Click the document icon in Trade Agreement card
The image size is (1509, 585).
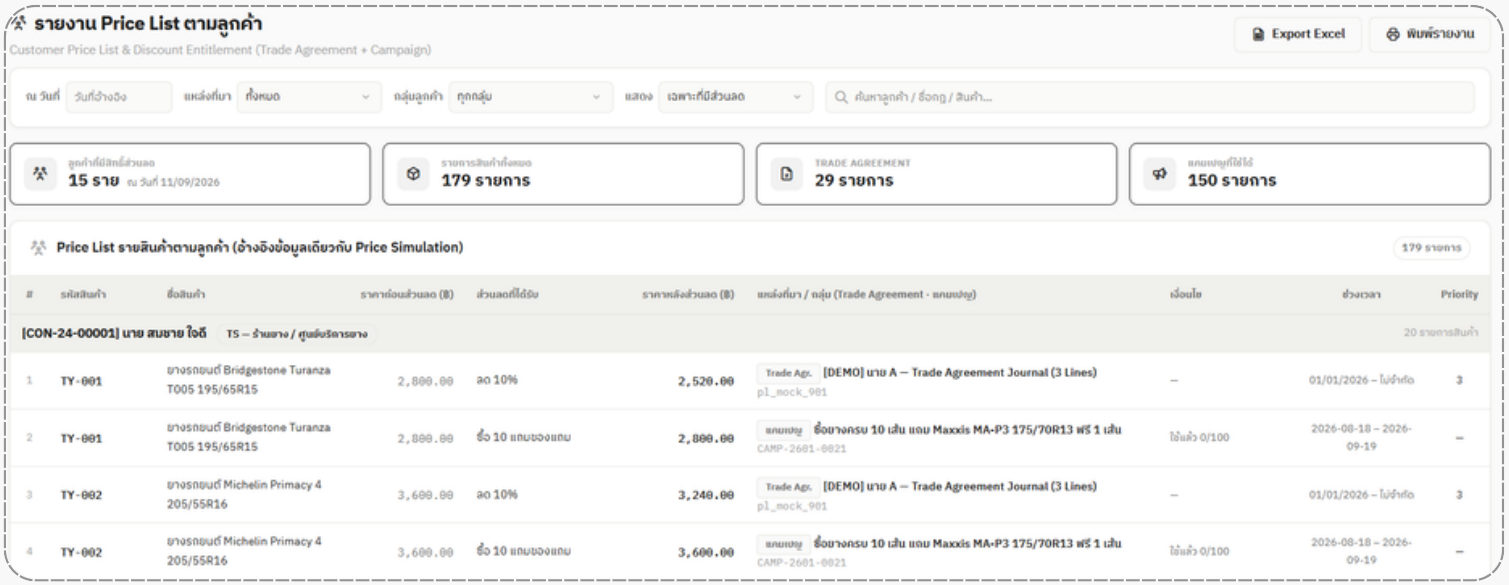click(x=787, y=174)
